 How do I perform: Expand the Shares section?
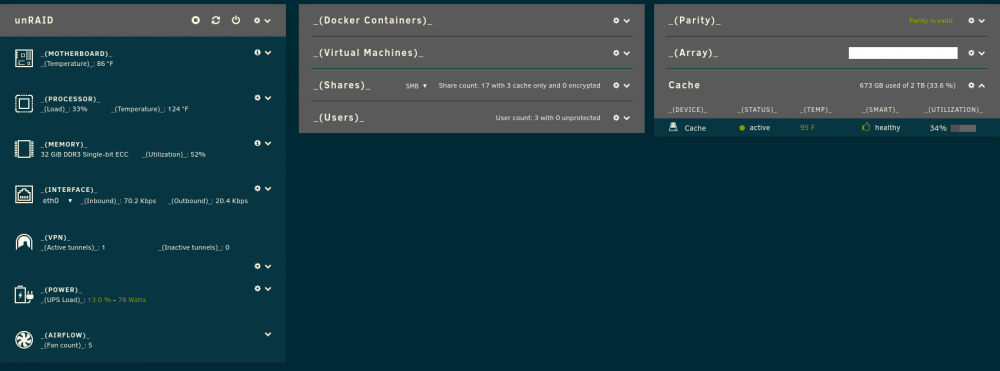(x=627, y=85)
